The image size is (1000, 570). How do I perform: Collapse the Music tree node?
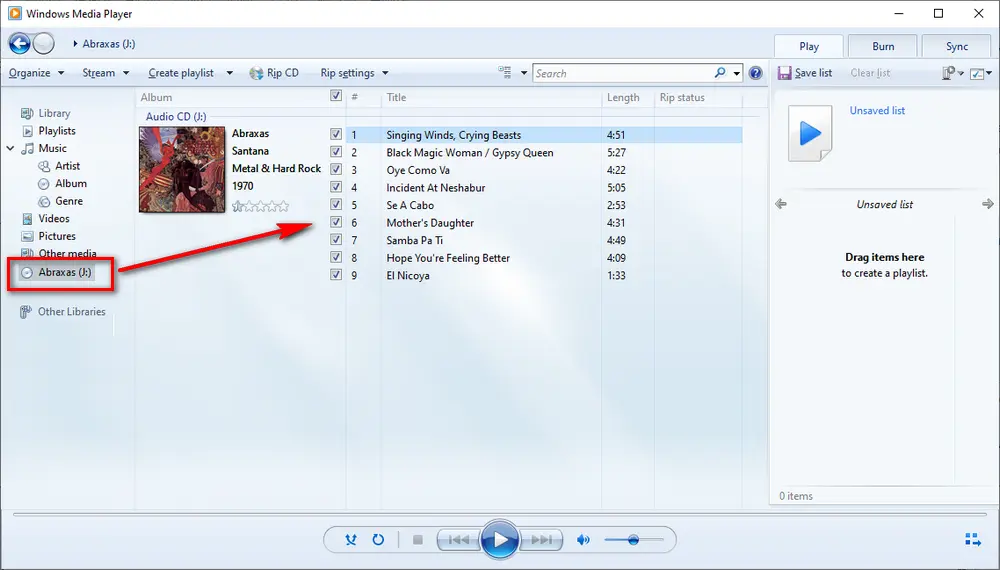(10, 148)
